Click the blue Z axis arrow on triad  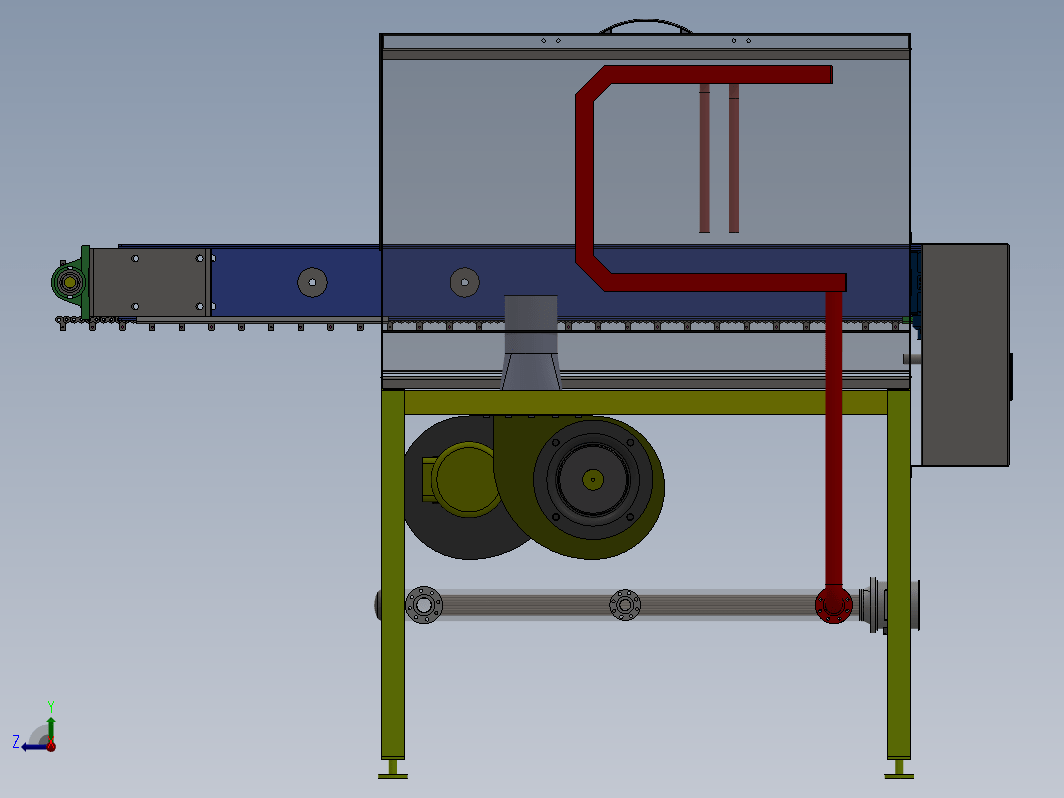pos(33,747)
